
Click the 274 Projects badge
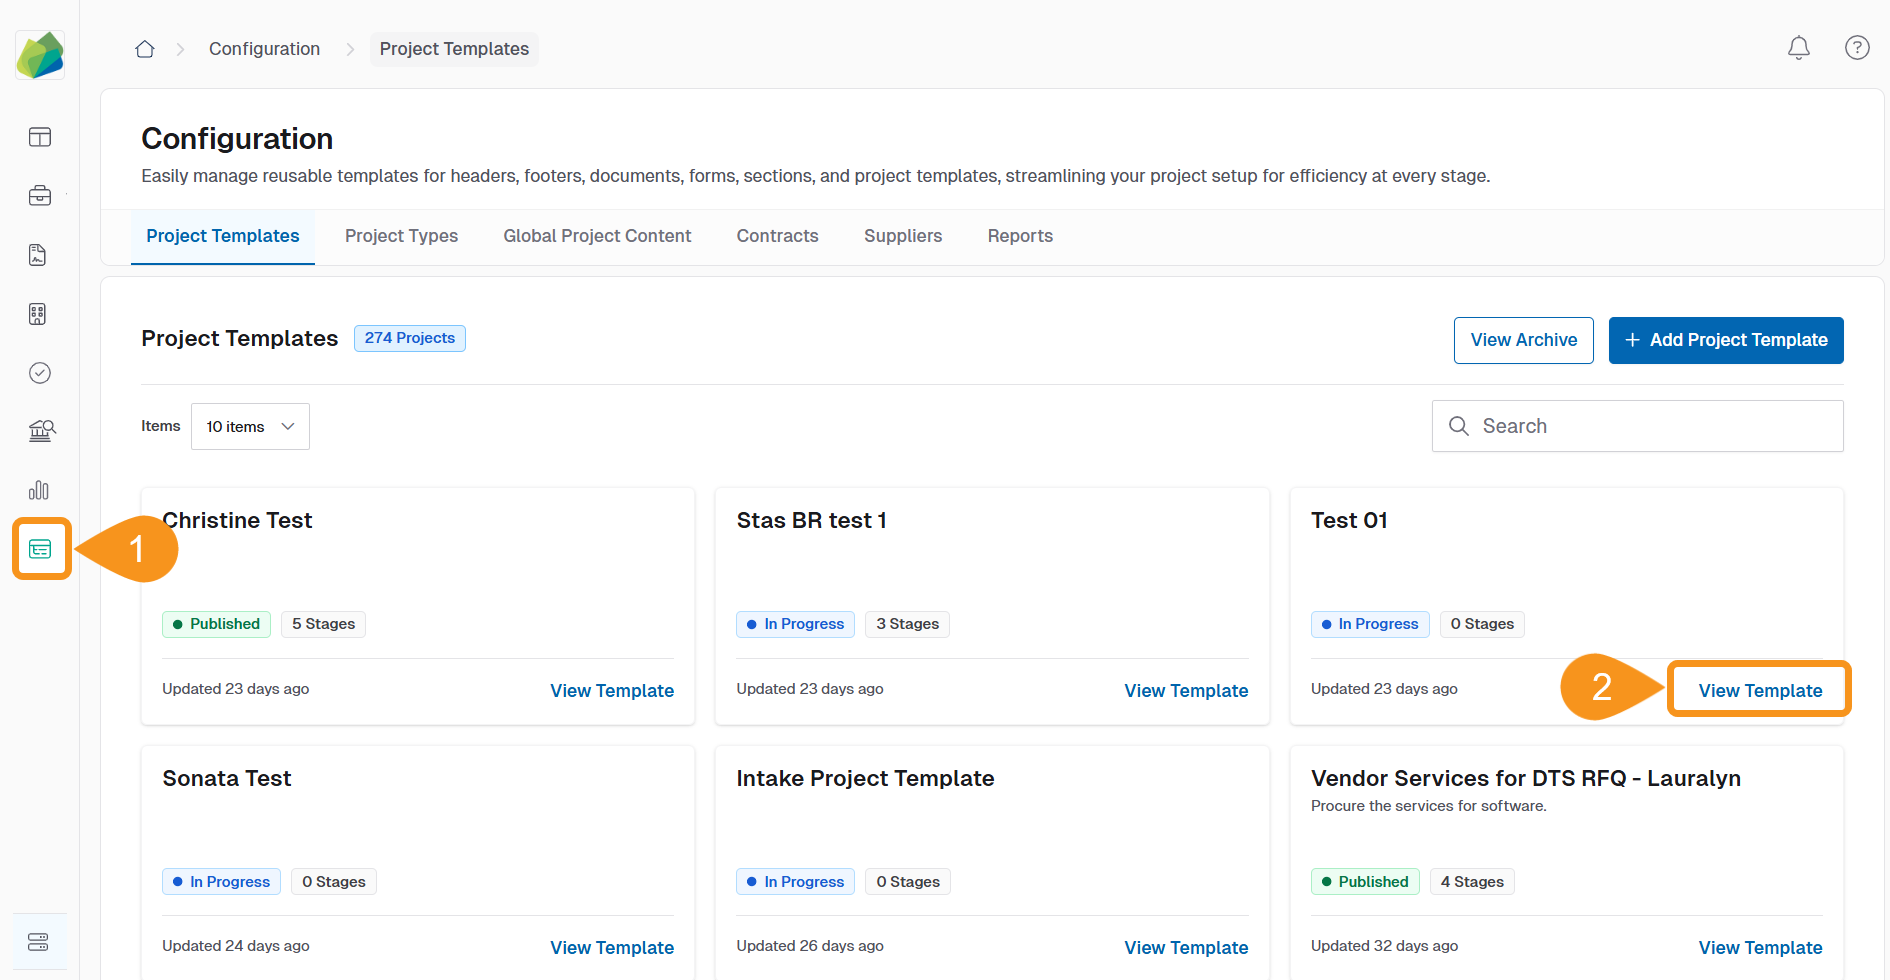coord(409,338)
